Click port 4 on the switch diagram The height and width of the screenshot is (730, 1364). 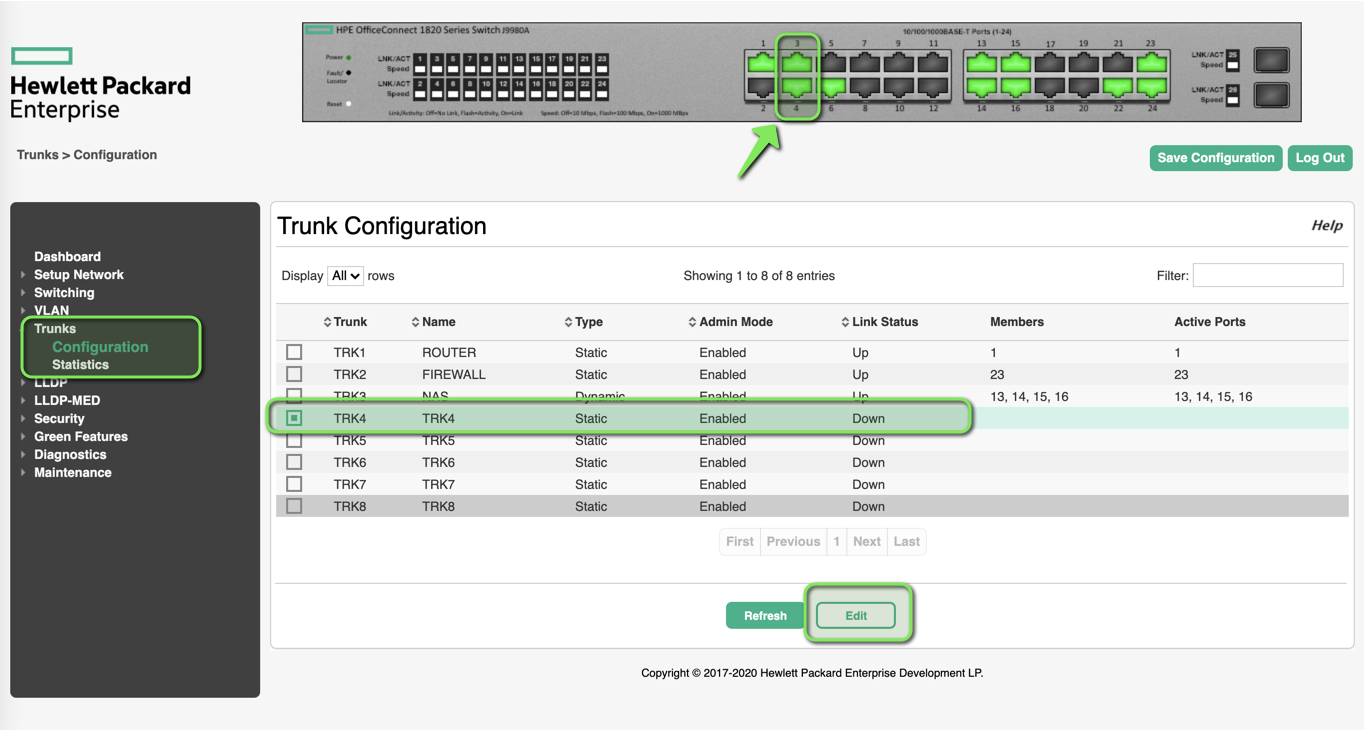tap(797, 87)
